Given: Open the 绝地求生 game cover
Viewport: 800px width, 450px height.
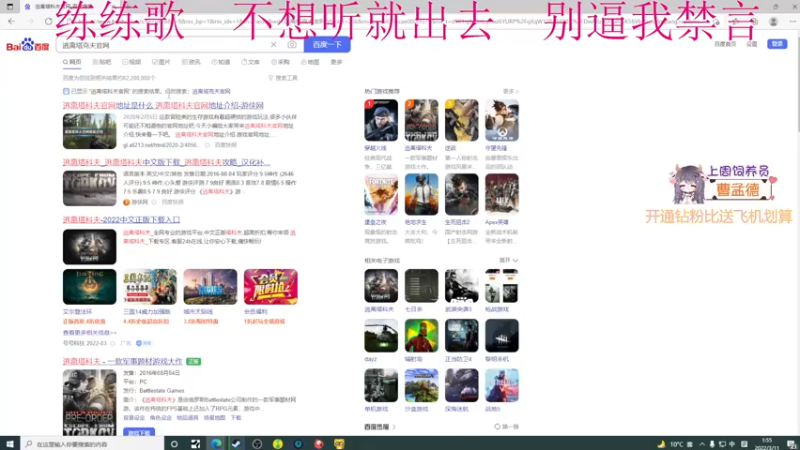Looking at the screenshot, I should tap(421, 194).
